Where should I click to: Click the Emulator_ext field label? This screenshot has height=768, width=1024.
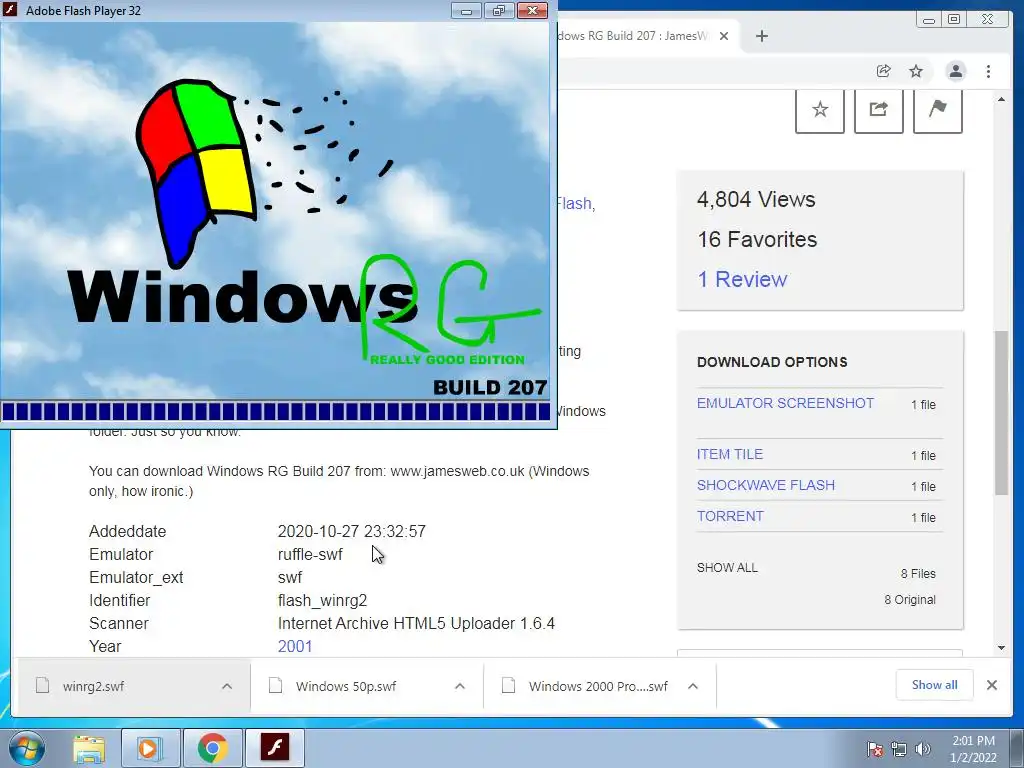coord(136,578)
